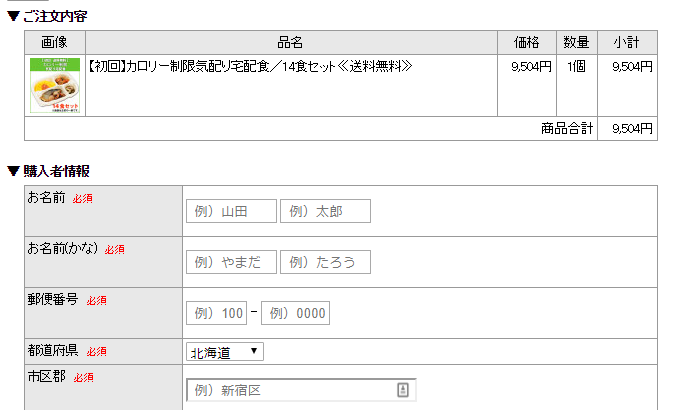Click the autofill contact icon in 市区郡 field

coord(403,390)
